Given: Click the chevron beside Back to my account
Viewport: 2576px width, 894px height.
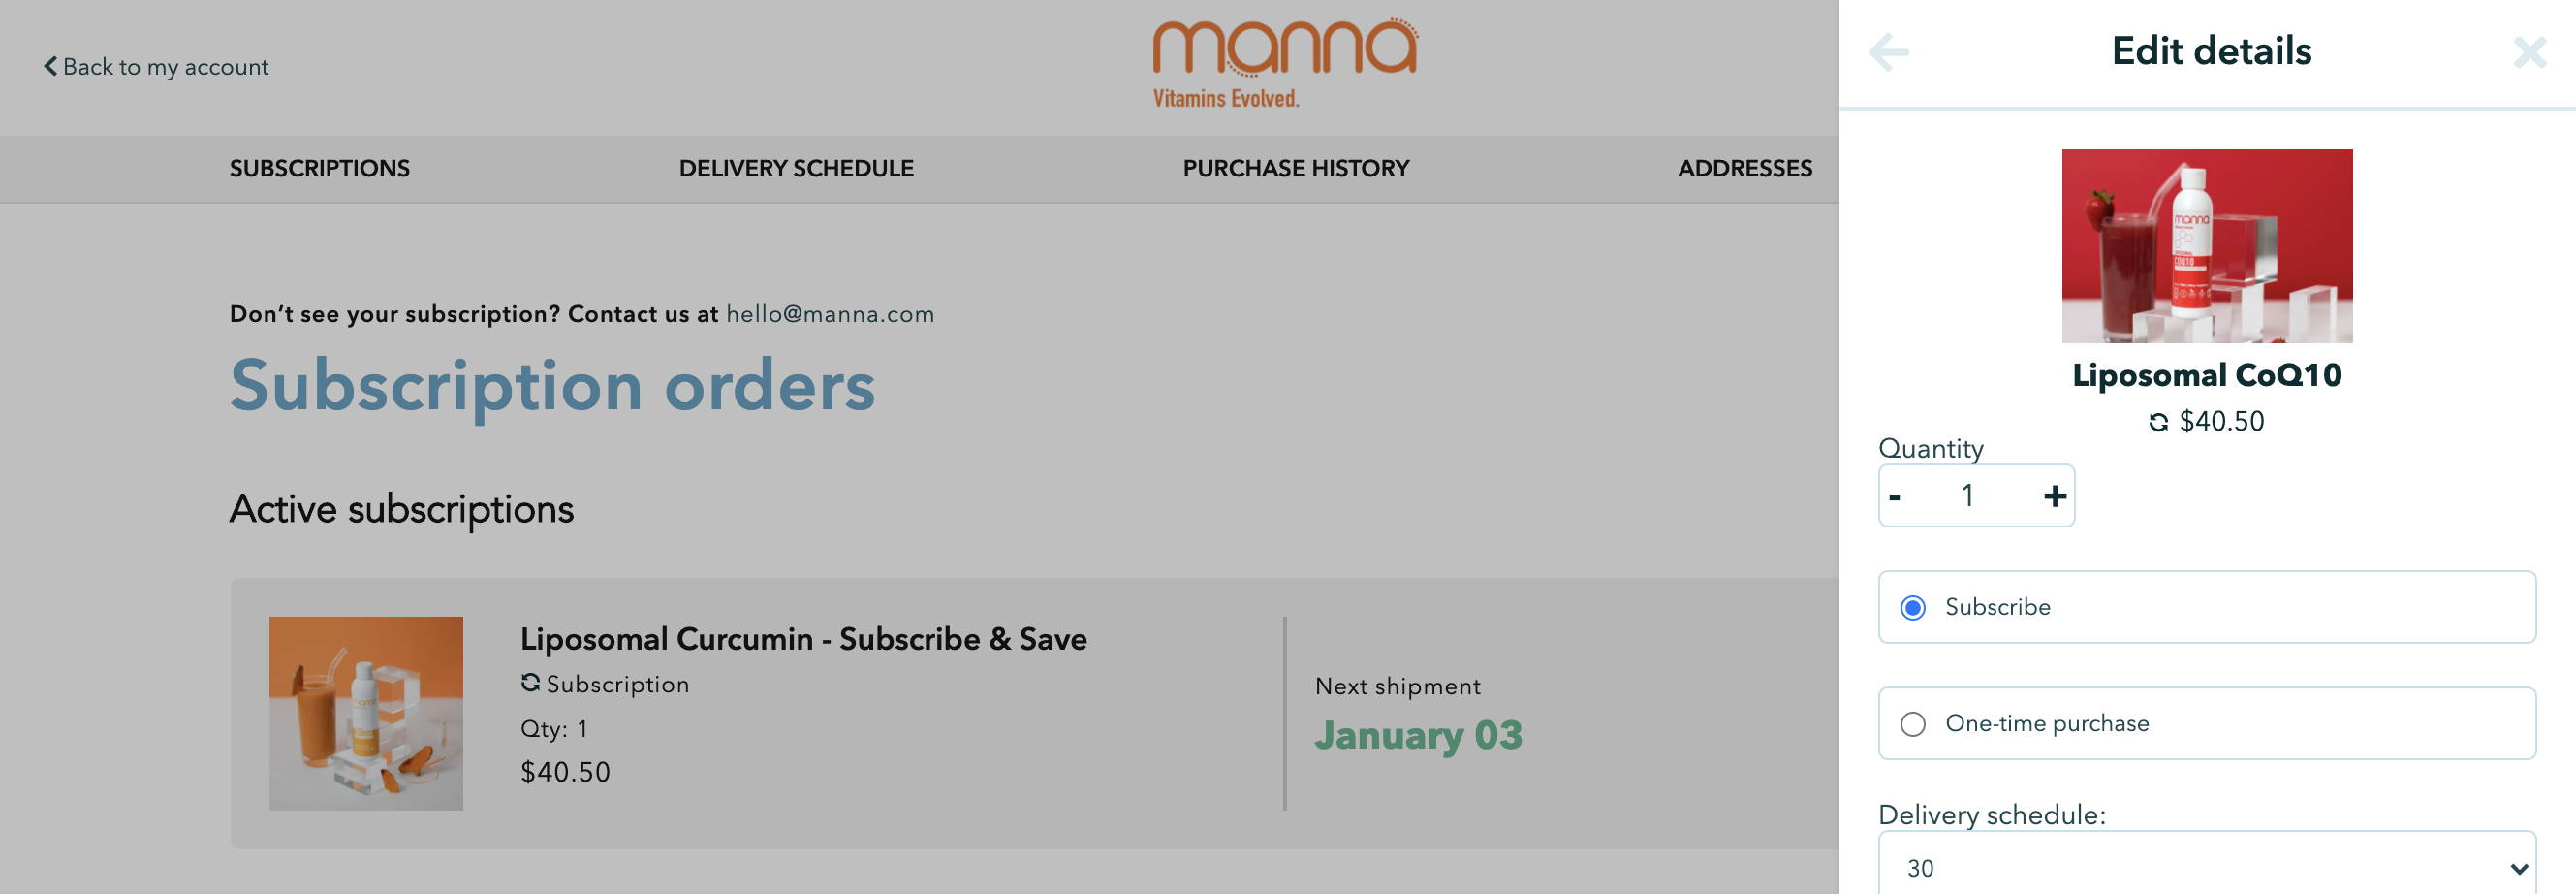Looking at the screenshot, I should 50,66.
